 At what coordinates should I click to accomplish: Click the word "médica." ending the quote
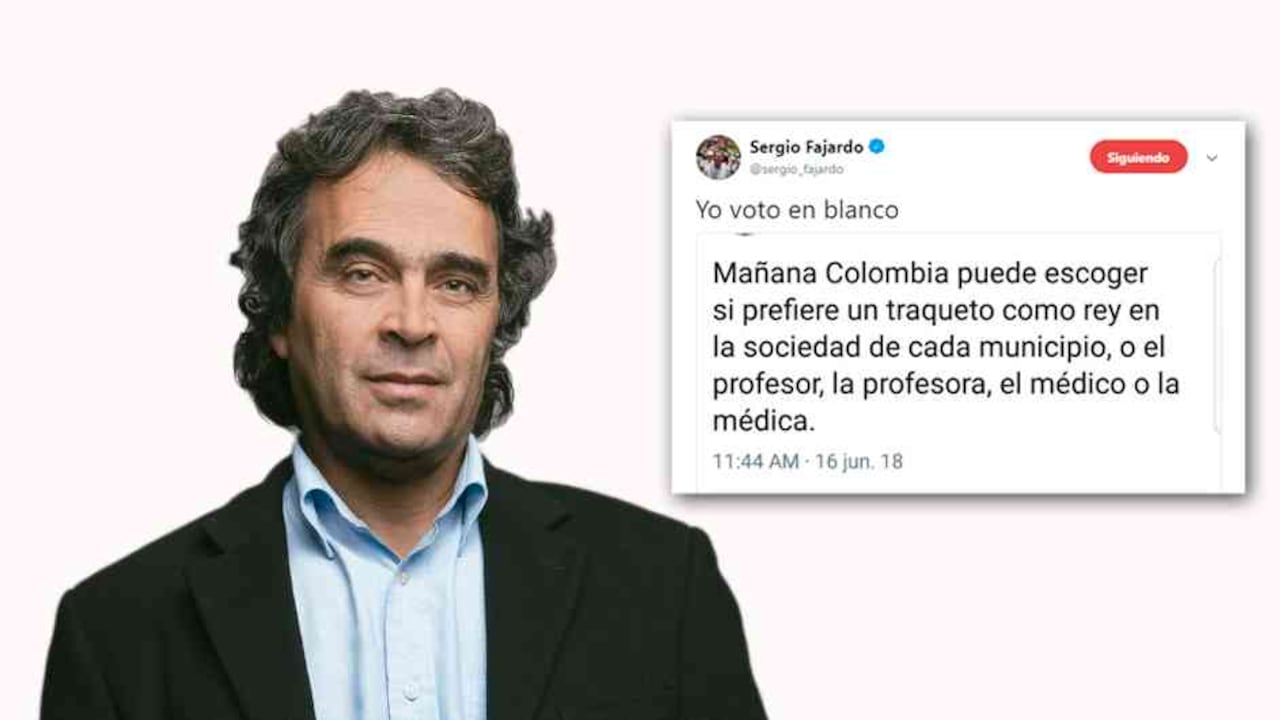point(764,421)
